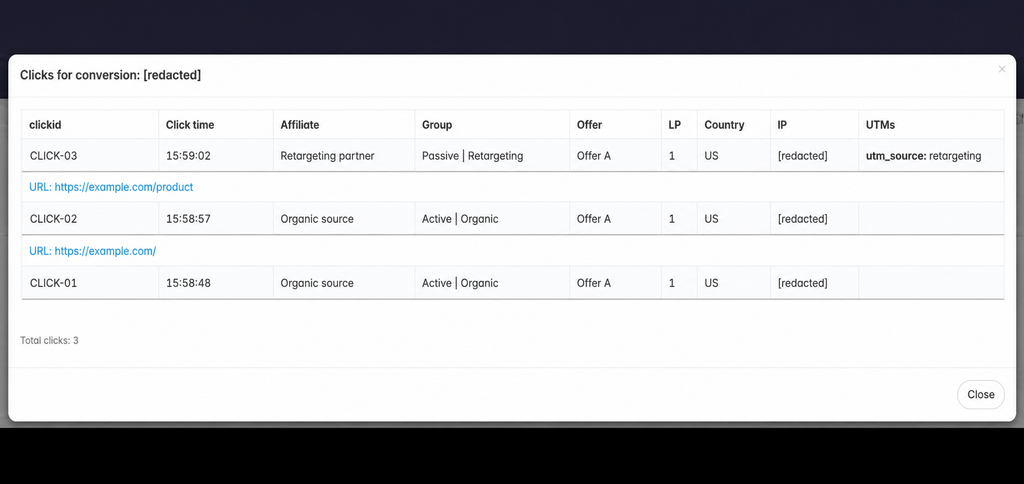Click LP value 1 in the CLICK-01 row

[x=671, y=283]
